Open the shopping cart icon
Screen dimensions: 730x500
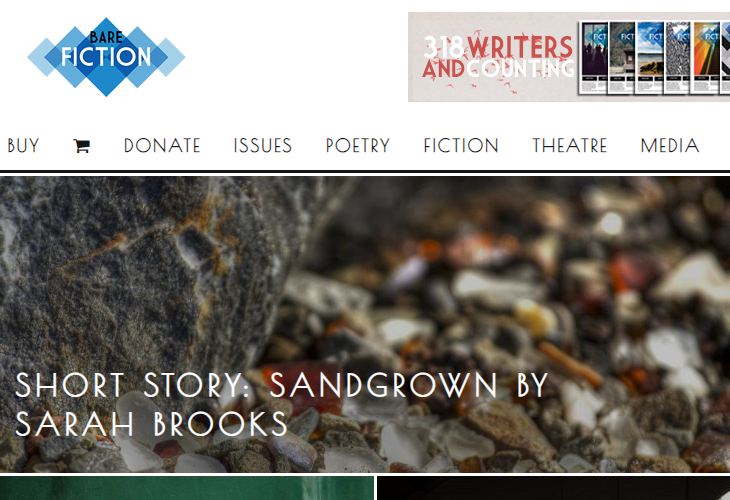81,146
